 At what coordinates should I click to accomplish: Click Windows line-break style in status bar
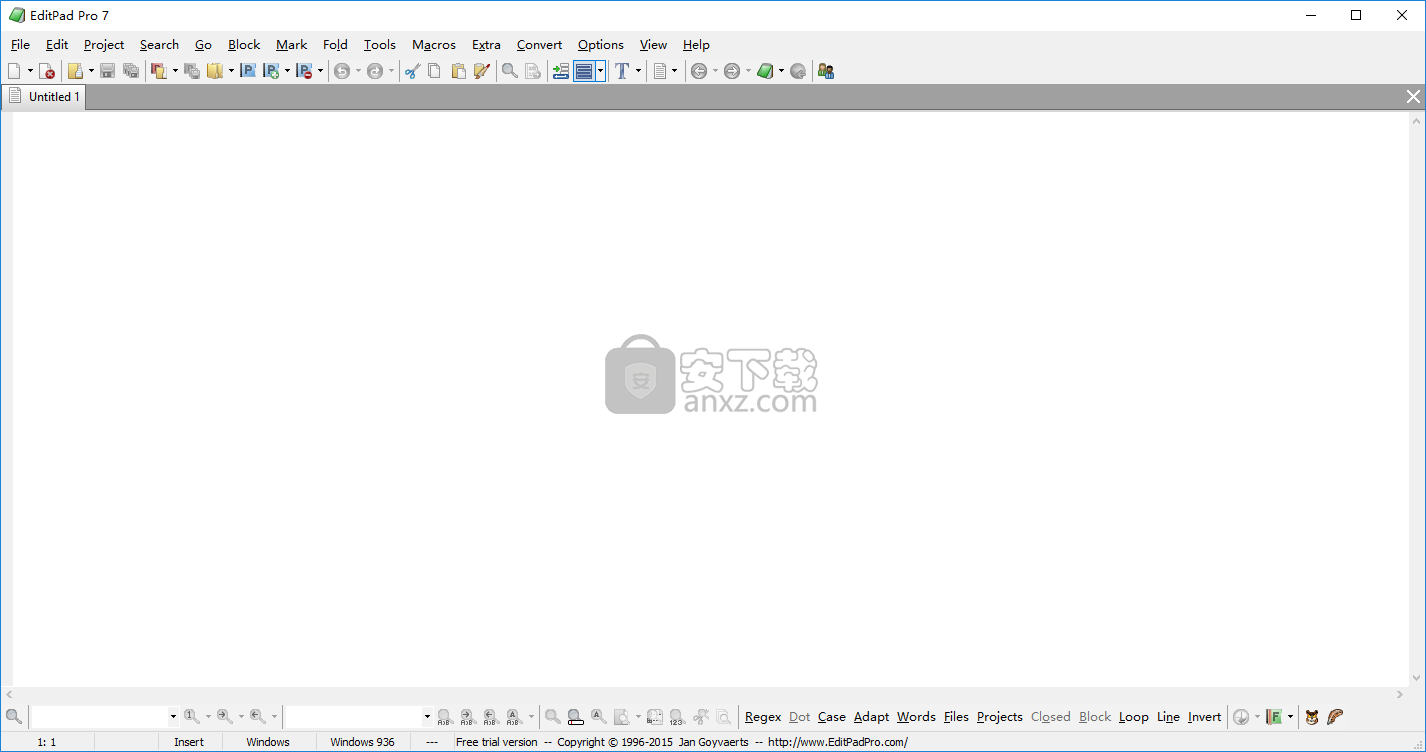[x=268, y=742]
